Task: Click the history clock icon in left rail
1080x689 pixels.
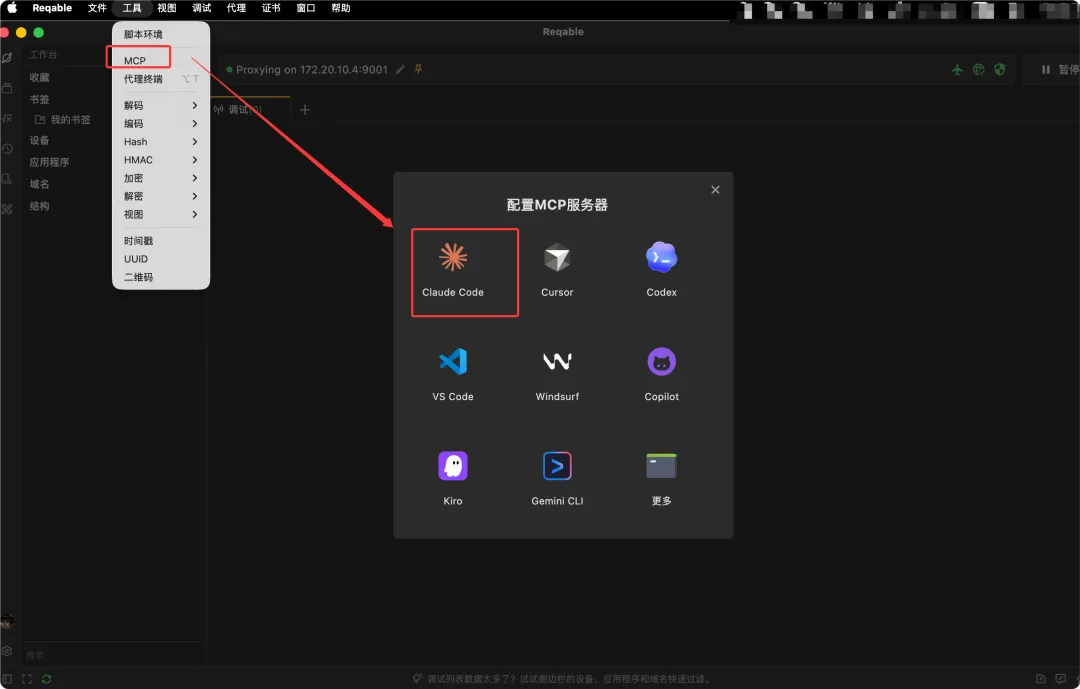Action: click(x=7, y=149)
